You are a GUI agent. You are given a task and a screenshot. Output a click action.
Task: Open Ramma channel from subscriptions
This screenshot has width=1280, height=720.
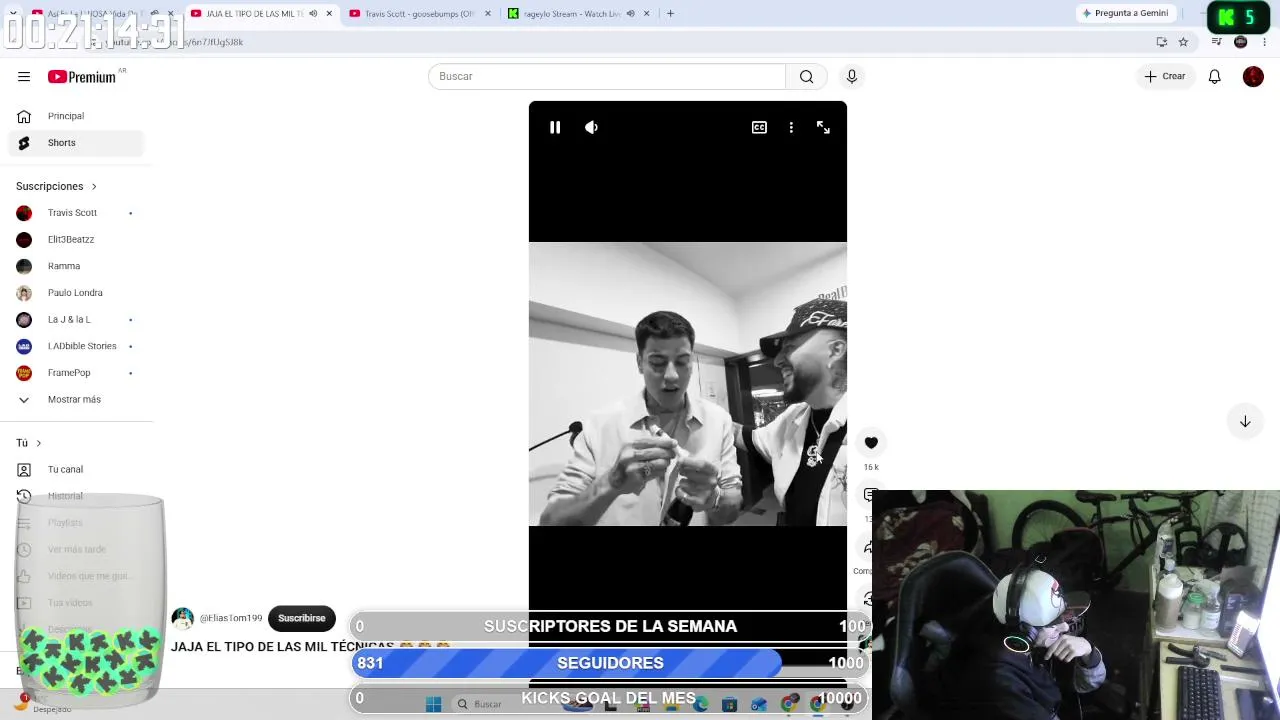click(x=76, y=266)
